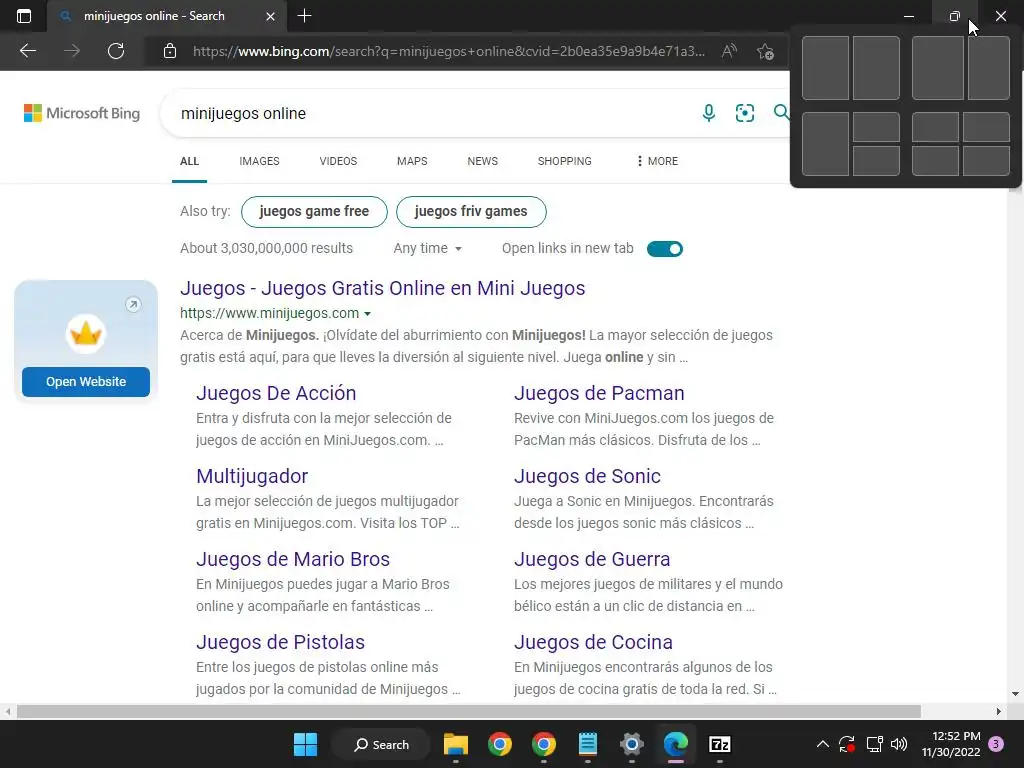The height and width of the screenshot is (768, 1024).
Task: View site information lock icon
Action: tap(170, 51)
